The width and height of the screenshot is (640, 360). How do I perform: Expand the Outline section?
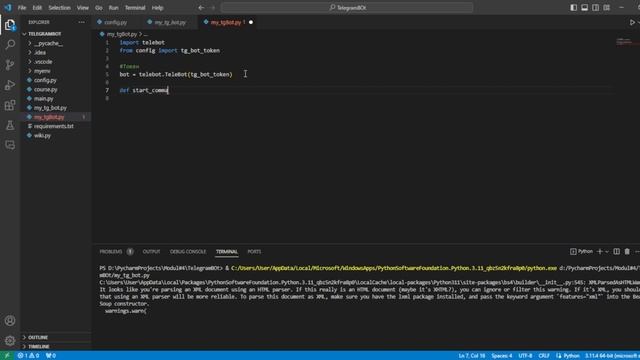pos(56,337)
